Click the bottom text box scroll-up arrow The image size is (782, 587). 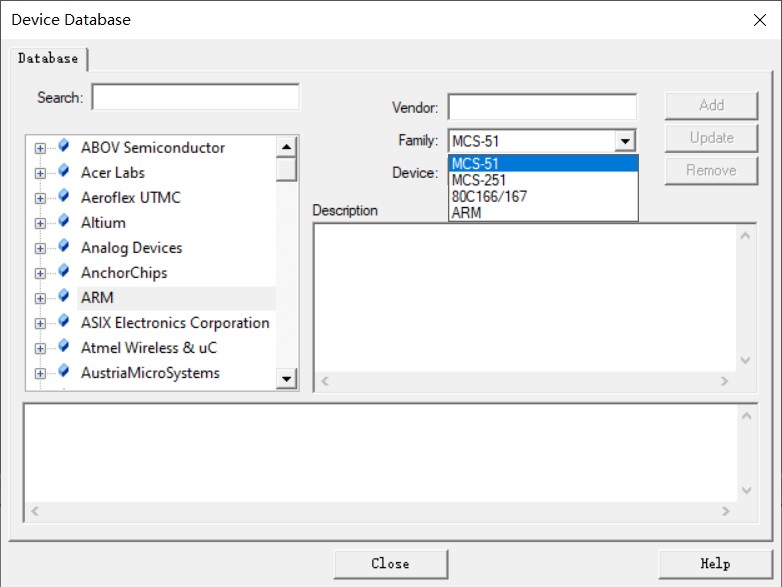coord(746,416)
